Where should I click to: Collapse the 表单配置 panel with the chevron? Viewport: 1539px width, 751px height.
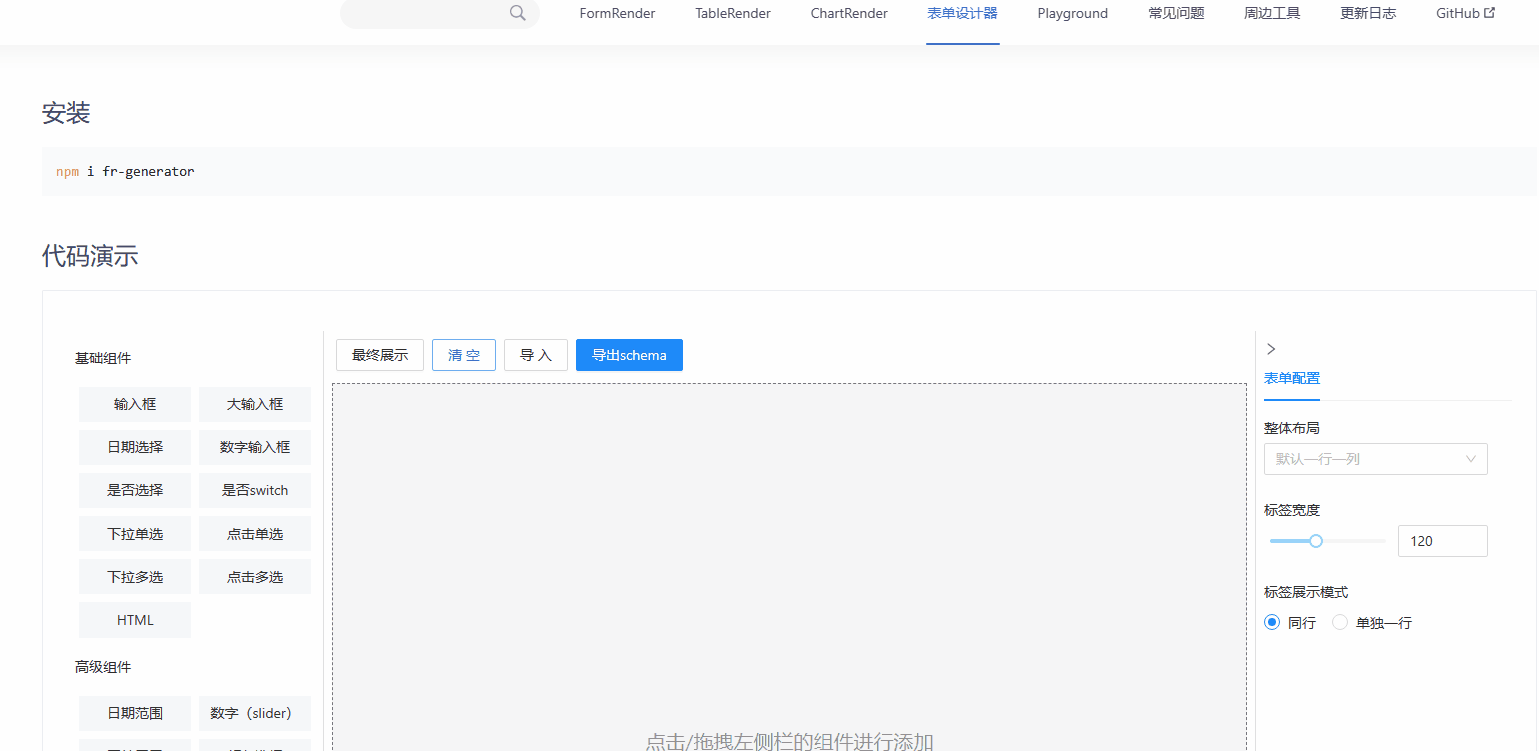(x=1271, y=348)
